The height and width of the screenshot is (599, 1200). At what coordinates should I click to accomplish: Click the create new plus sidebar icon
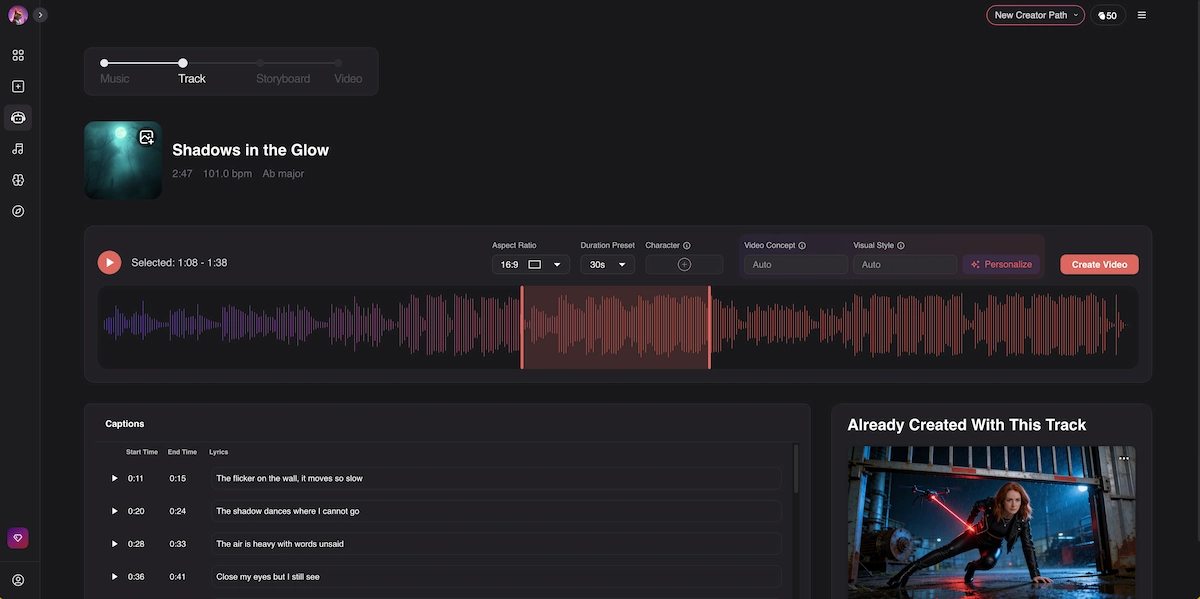pos(18,87)
